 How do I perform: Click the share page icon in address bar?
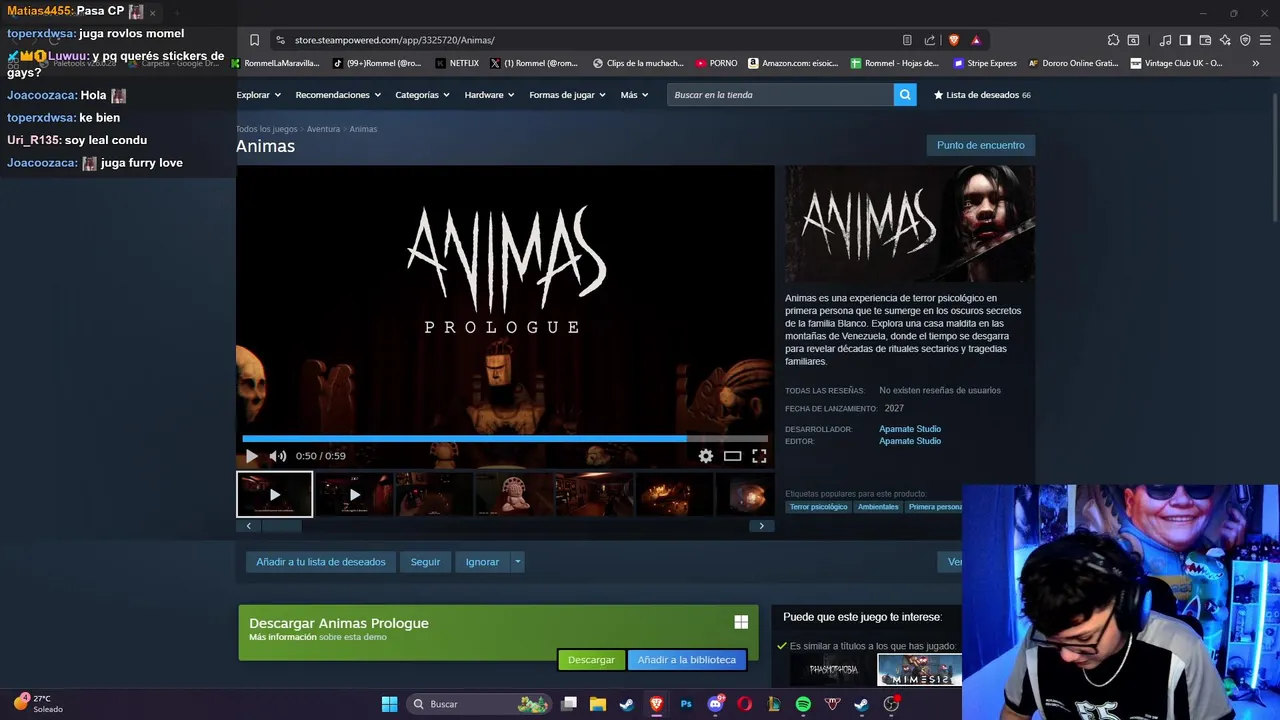(x=930, y=40)
